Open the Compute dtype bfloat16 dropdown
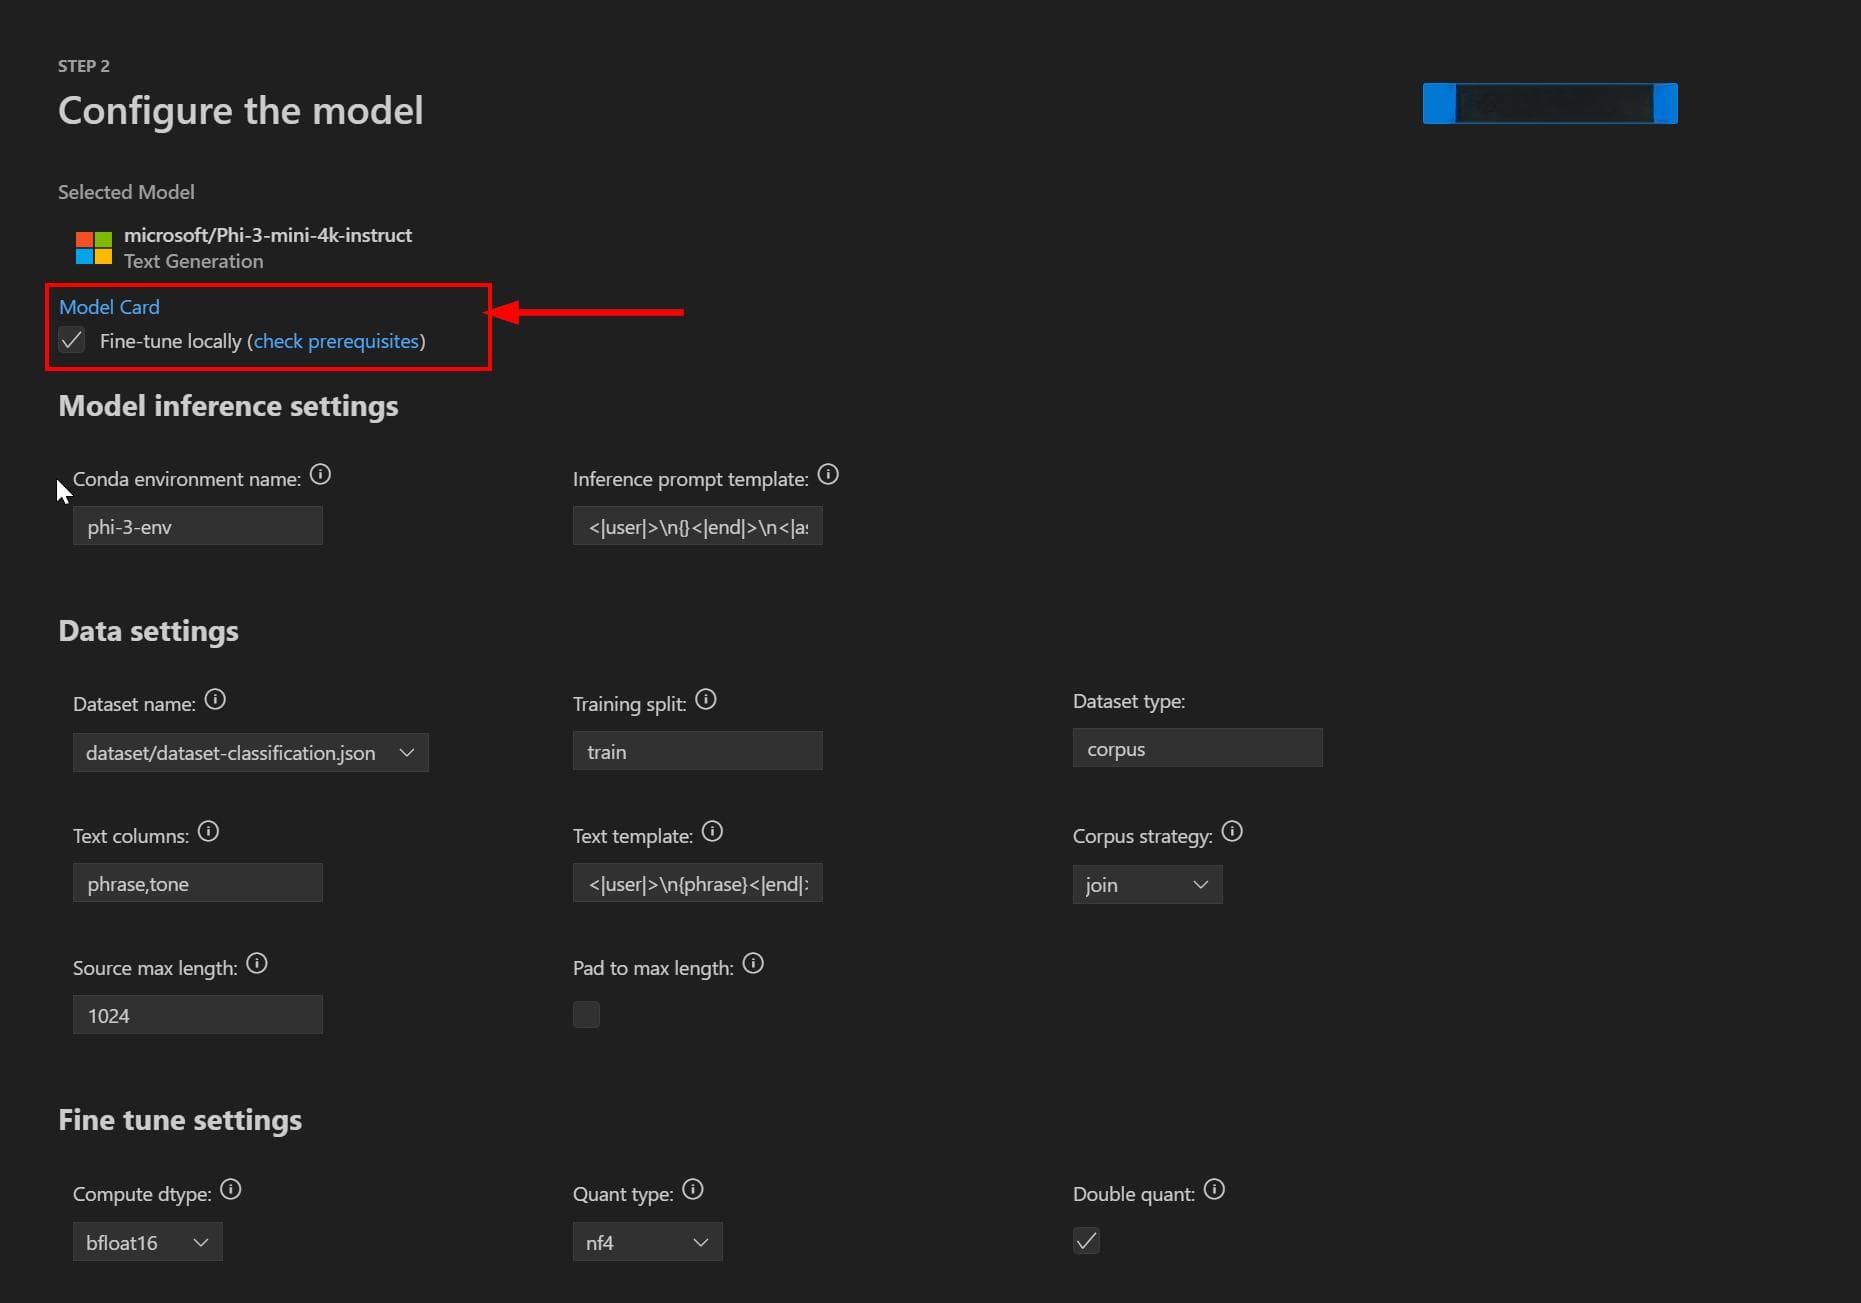The image size is (1861, 1303). (148, 1242)
